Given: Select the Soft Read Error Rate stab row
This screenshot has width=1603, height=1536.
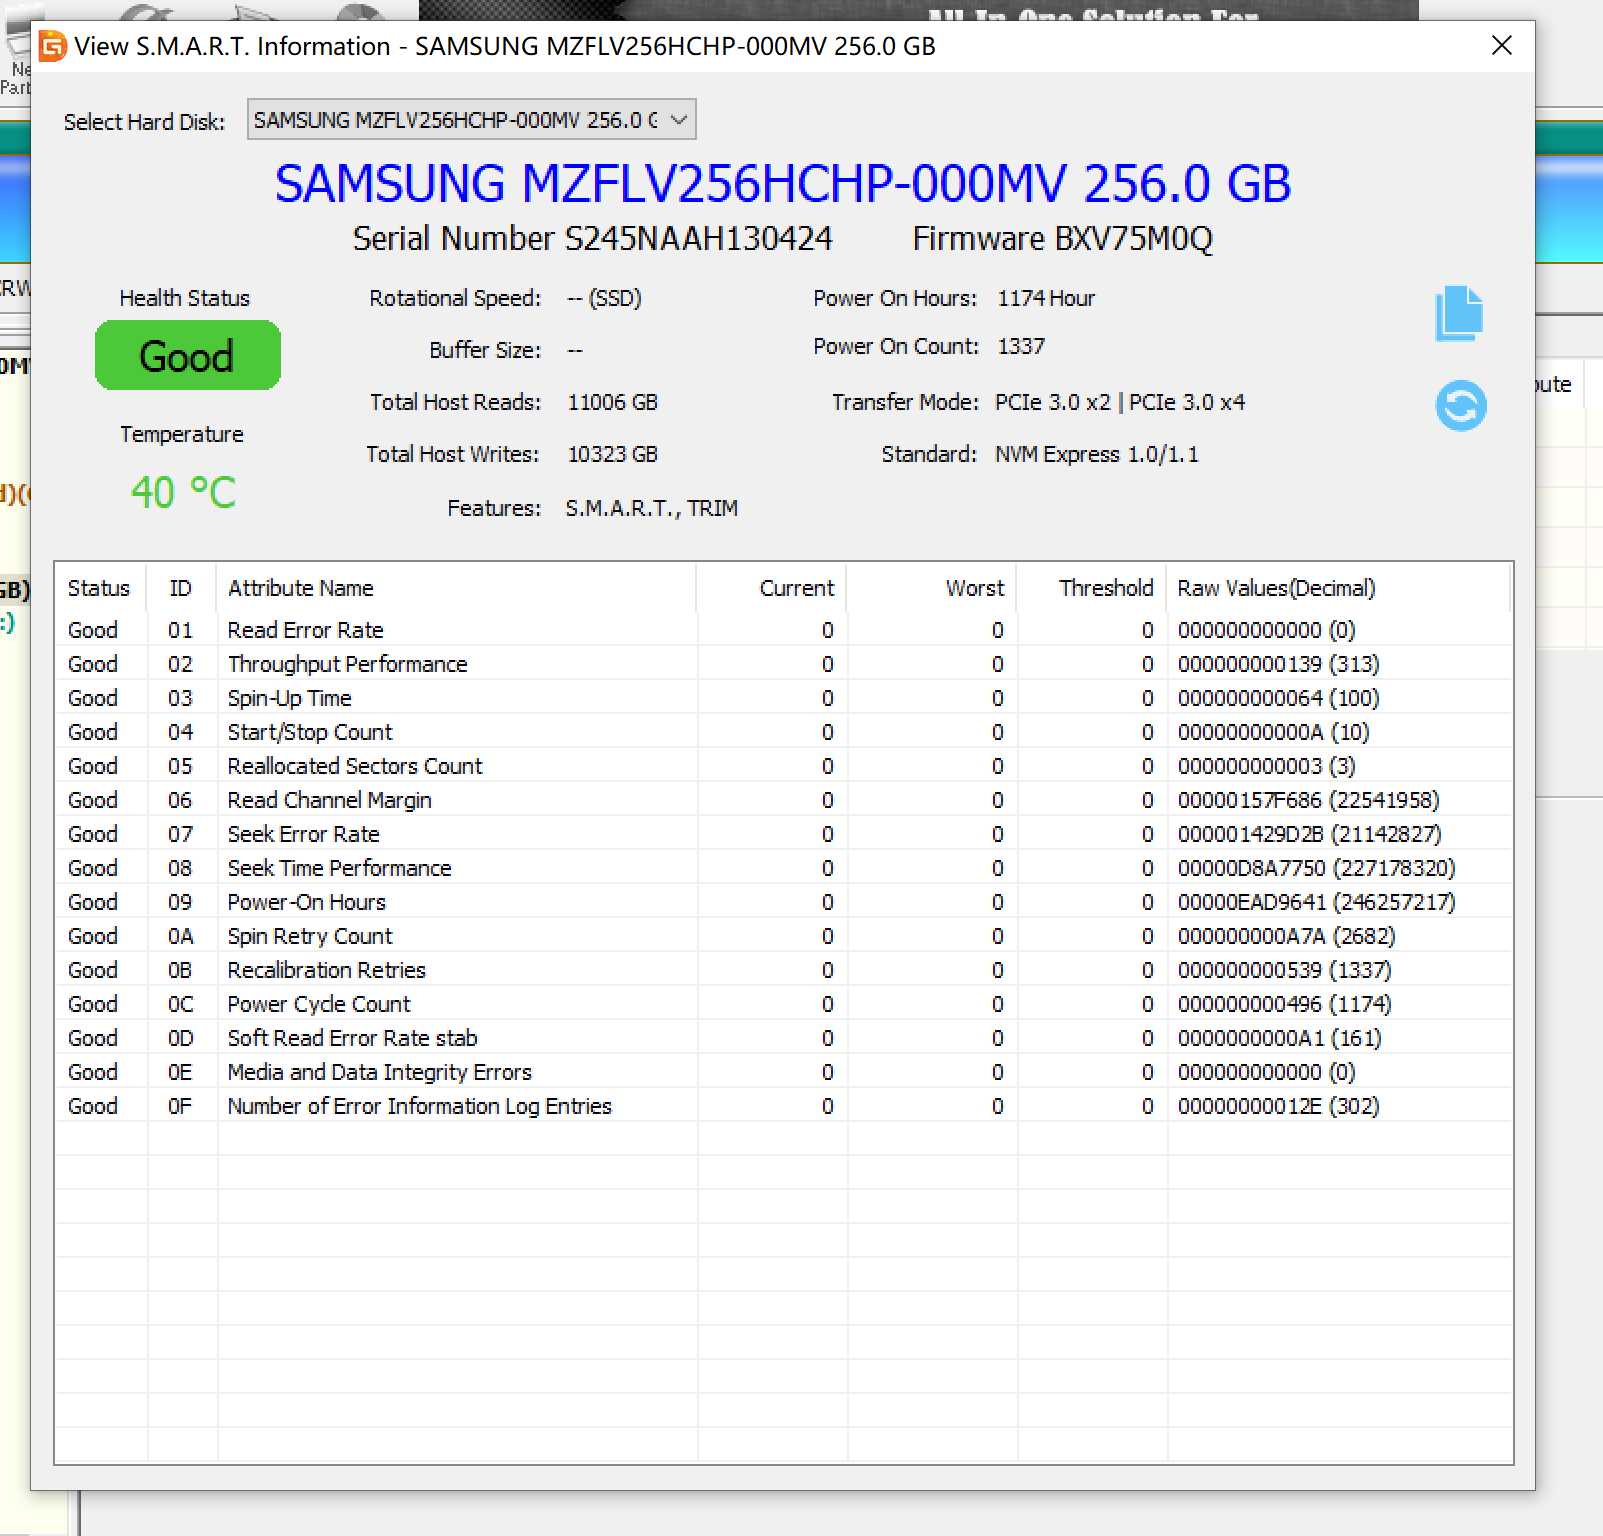Looking at the screenshot, I should point(784,1038).
